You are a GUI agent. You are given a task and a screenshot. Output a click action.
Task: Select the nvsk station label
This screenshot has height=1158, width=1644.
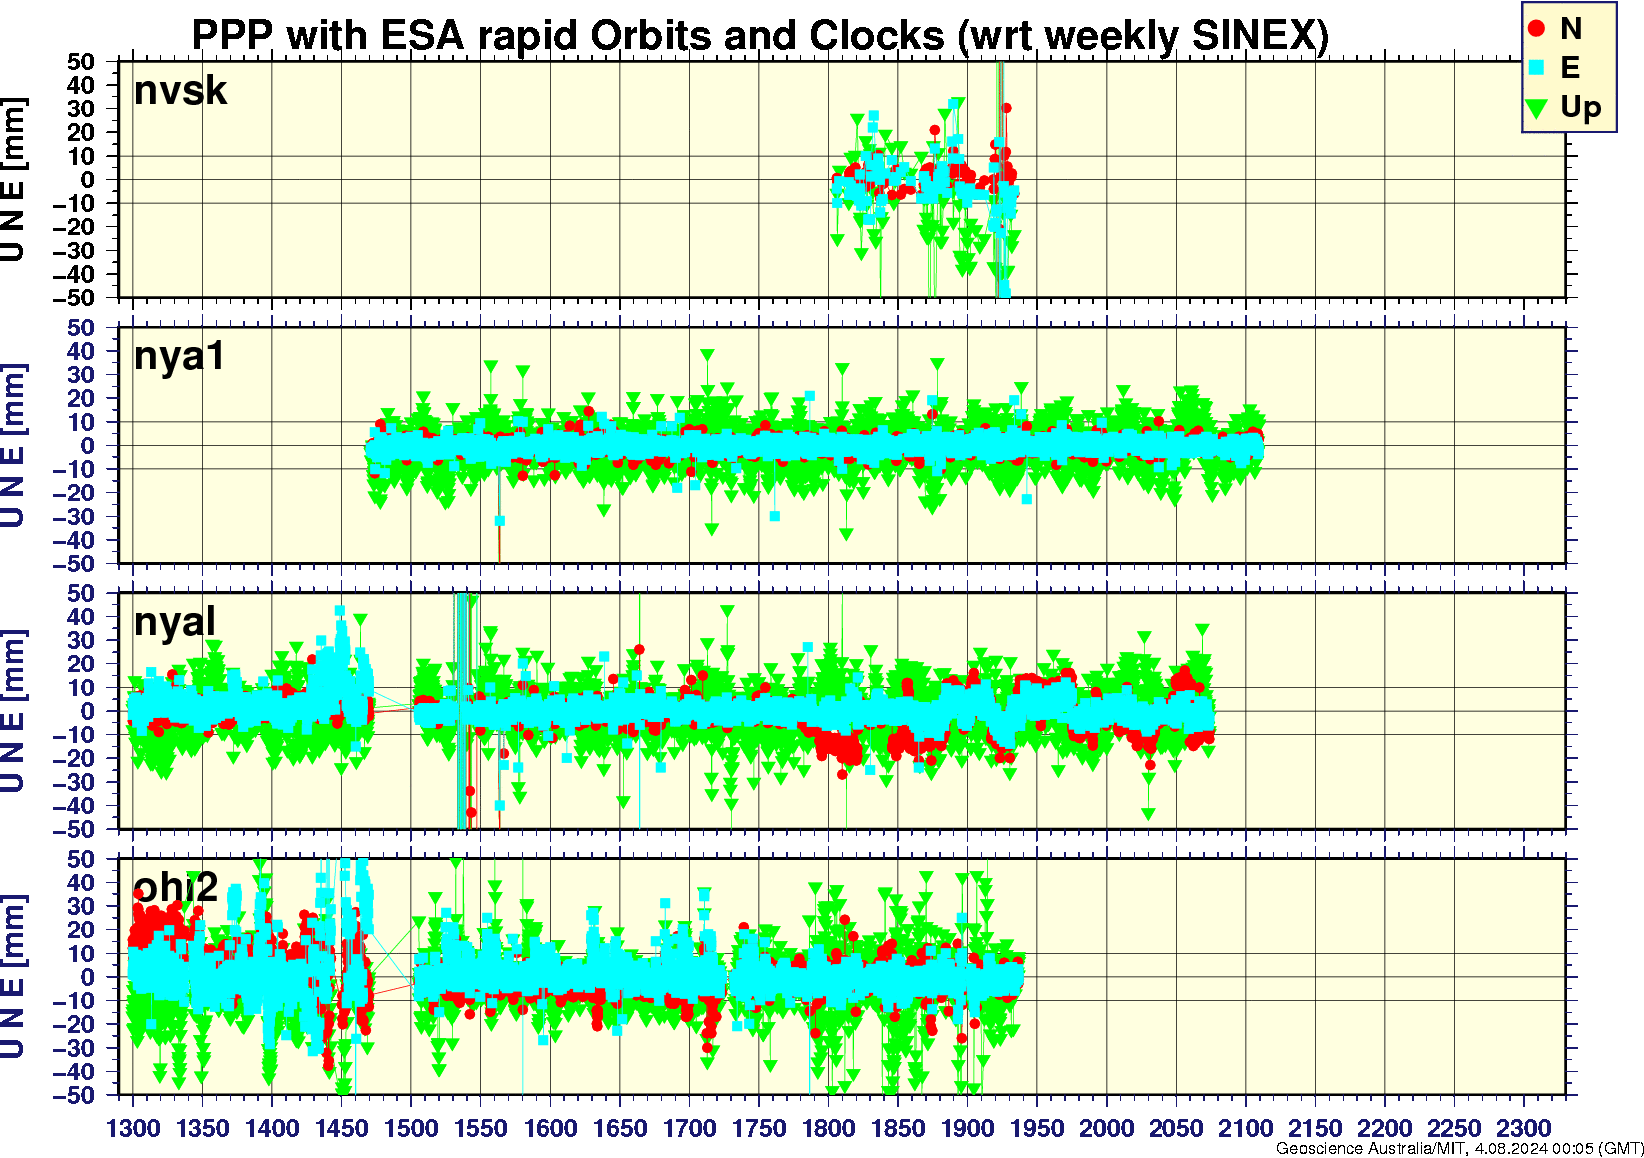pyautogui.click(x=181, y=90)
